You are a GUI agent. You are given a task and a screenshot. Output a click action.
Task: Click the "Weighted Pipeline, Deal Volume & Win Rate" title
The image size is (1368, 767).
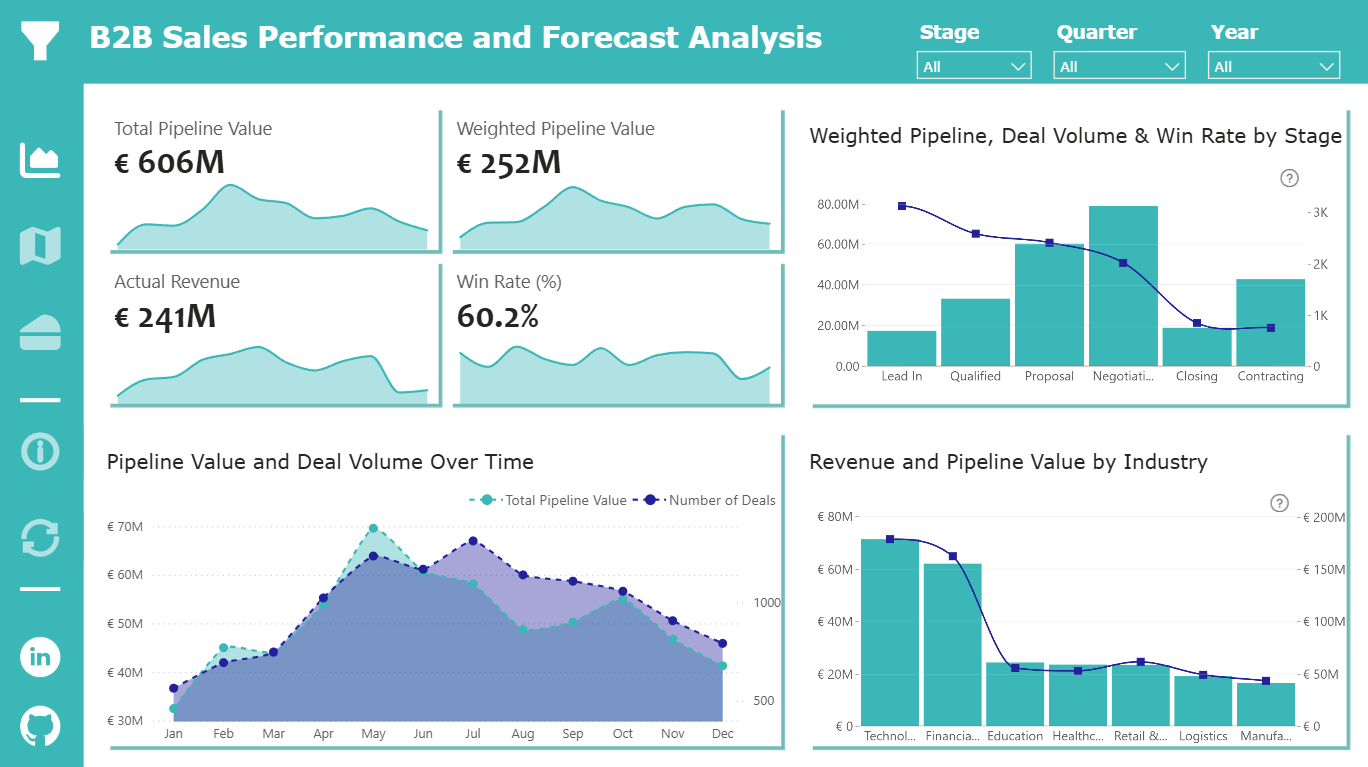click(x=1075, y=136)
